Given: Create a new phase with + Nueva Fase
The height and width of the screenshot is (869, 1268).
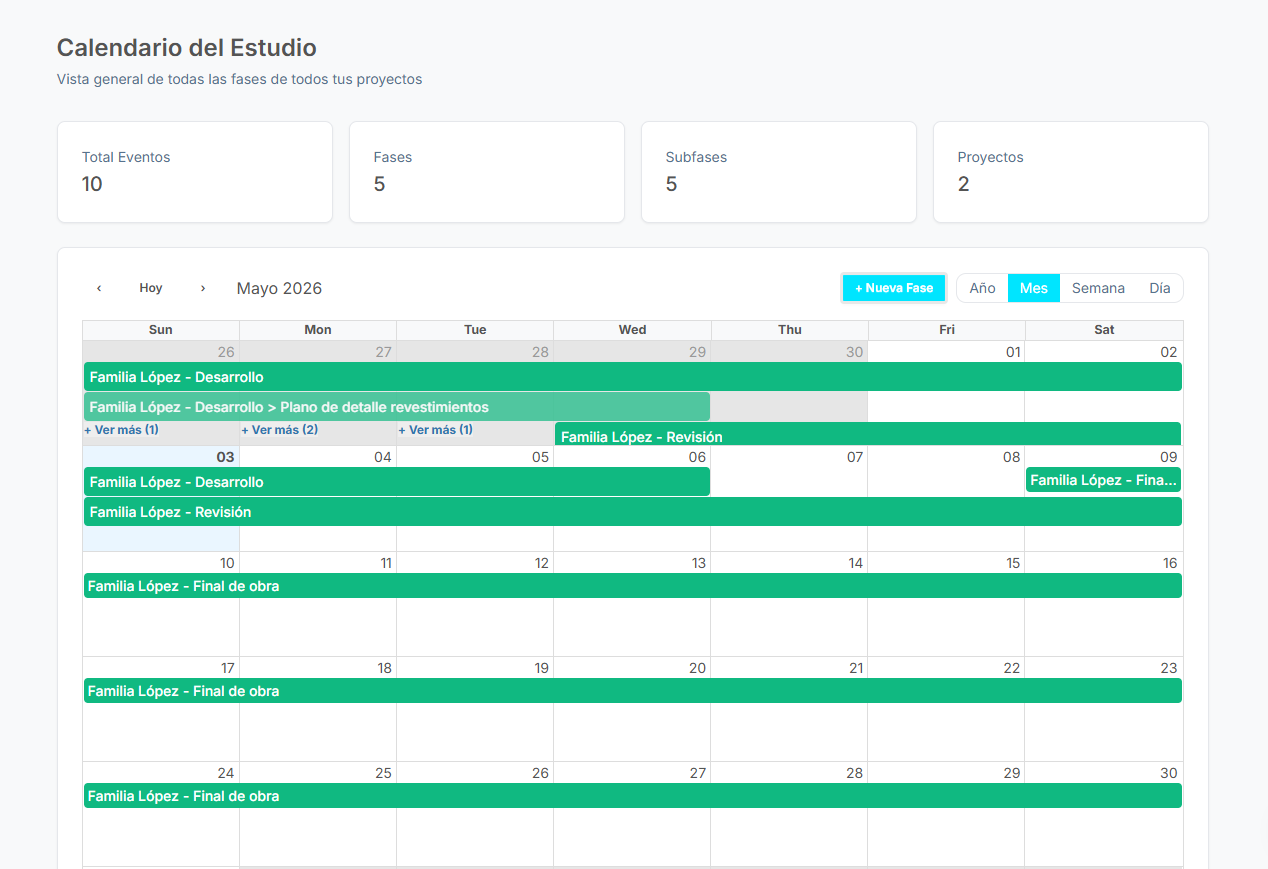Looking at the screenshot, I should coord(894,288).
